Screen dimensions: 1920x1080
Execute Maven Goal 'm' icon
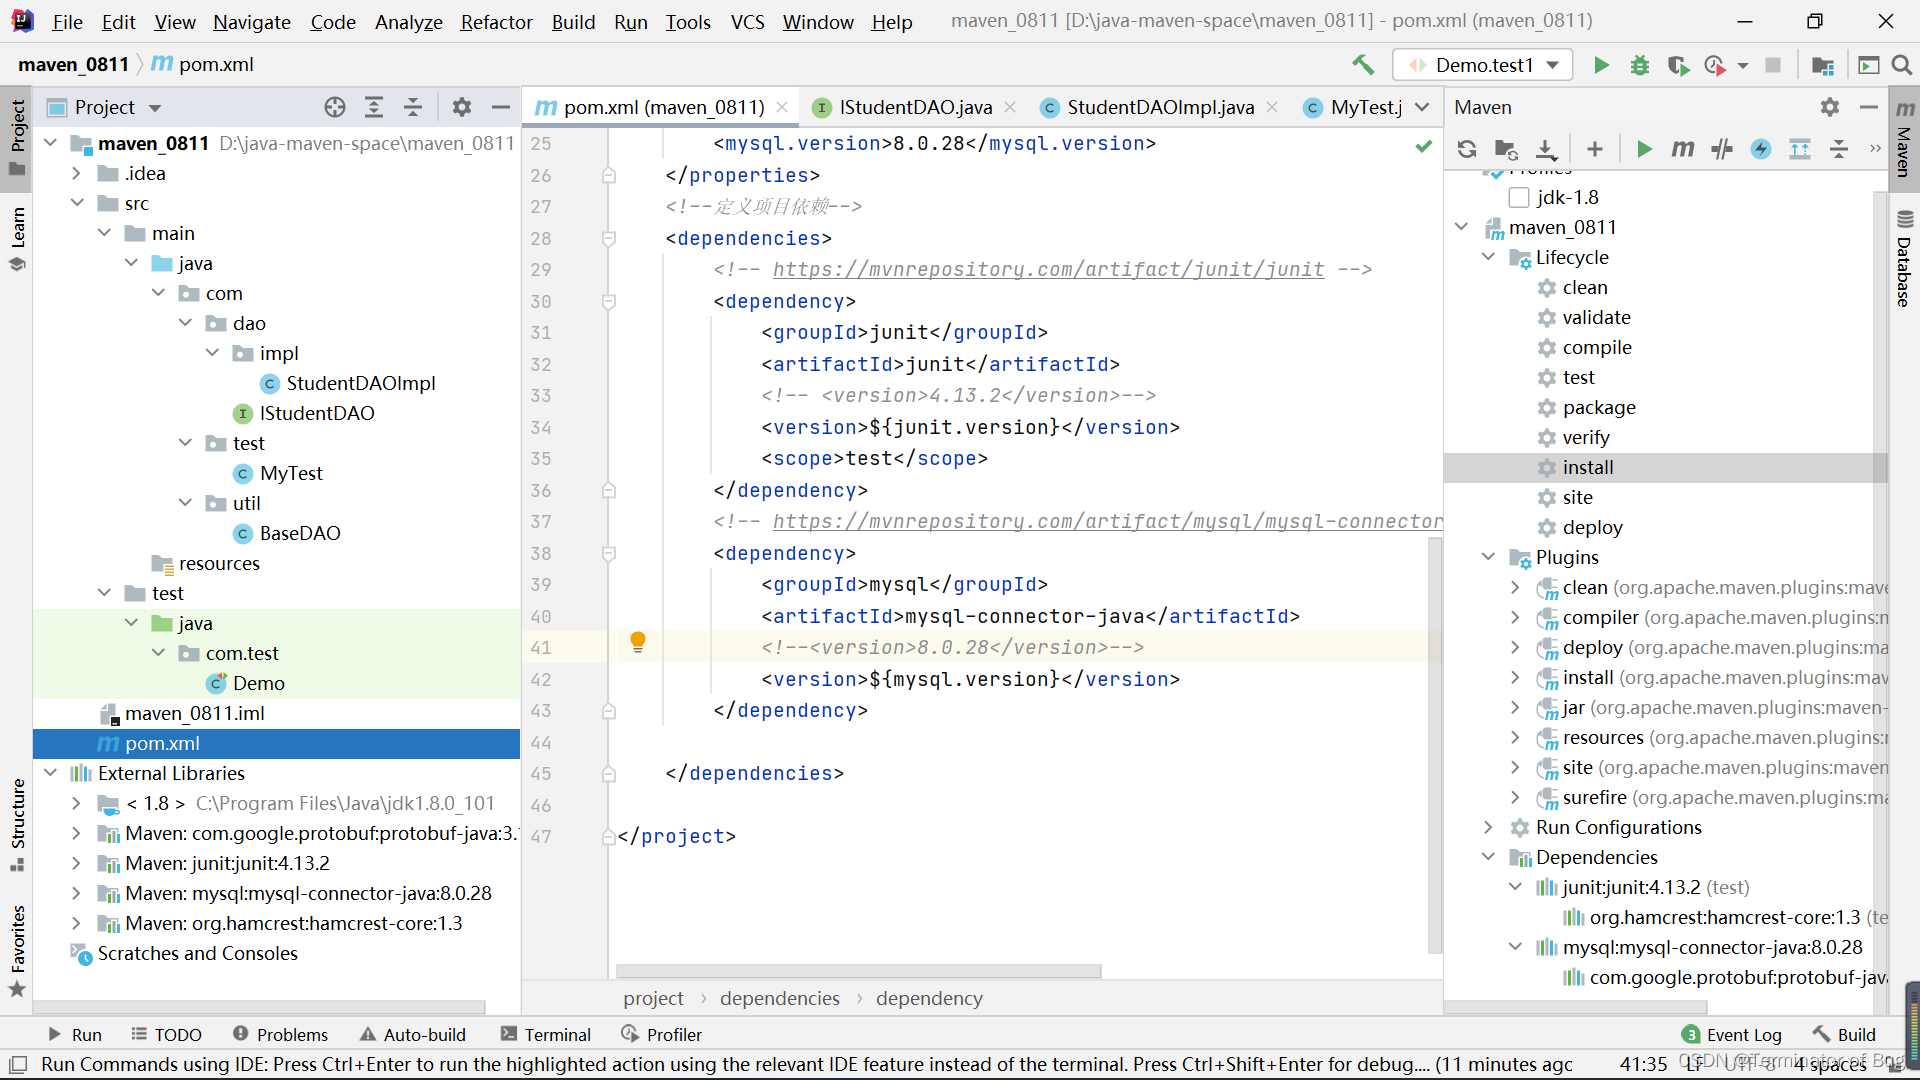click(x=1683, y=149)
